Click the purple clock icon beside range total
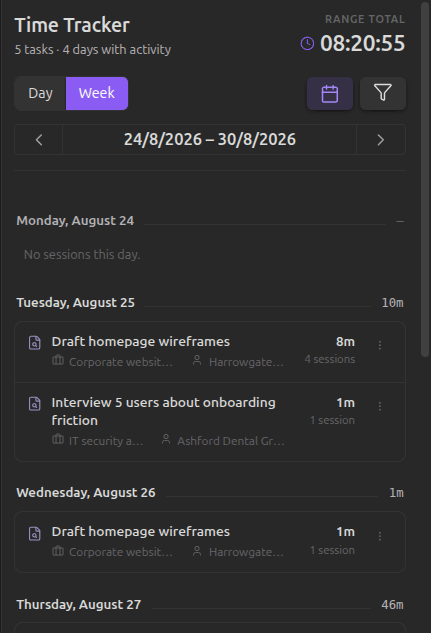431x633 pixels. pos(308,44)
